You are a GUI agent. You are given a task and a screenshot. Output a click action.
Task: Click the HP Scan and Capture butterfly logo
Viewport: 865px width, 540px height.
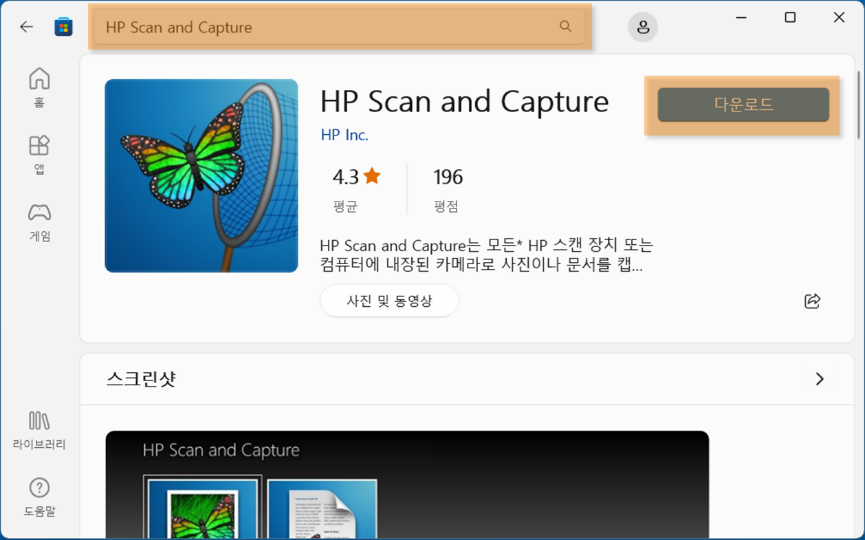point(201,175)
